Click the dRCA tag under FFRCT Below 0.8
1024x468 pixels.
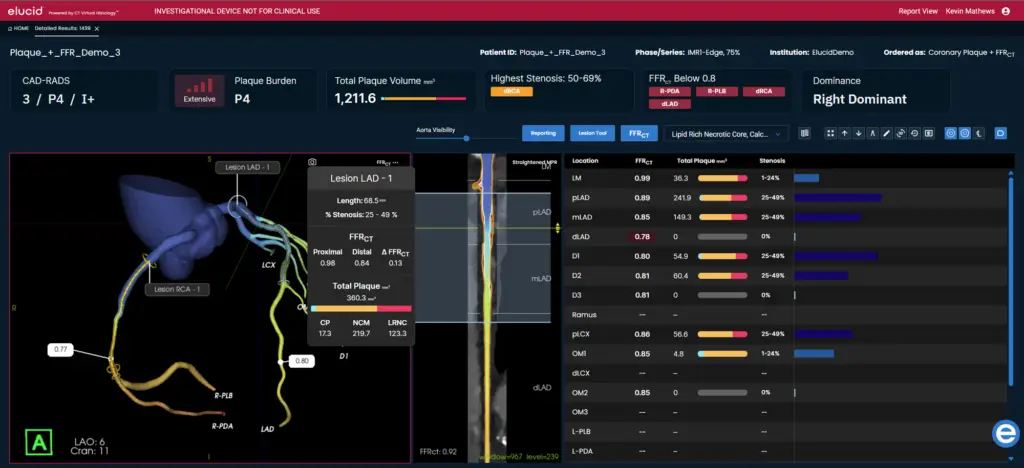coord(763,91)
